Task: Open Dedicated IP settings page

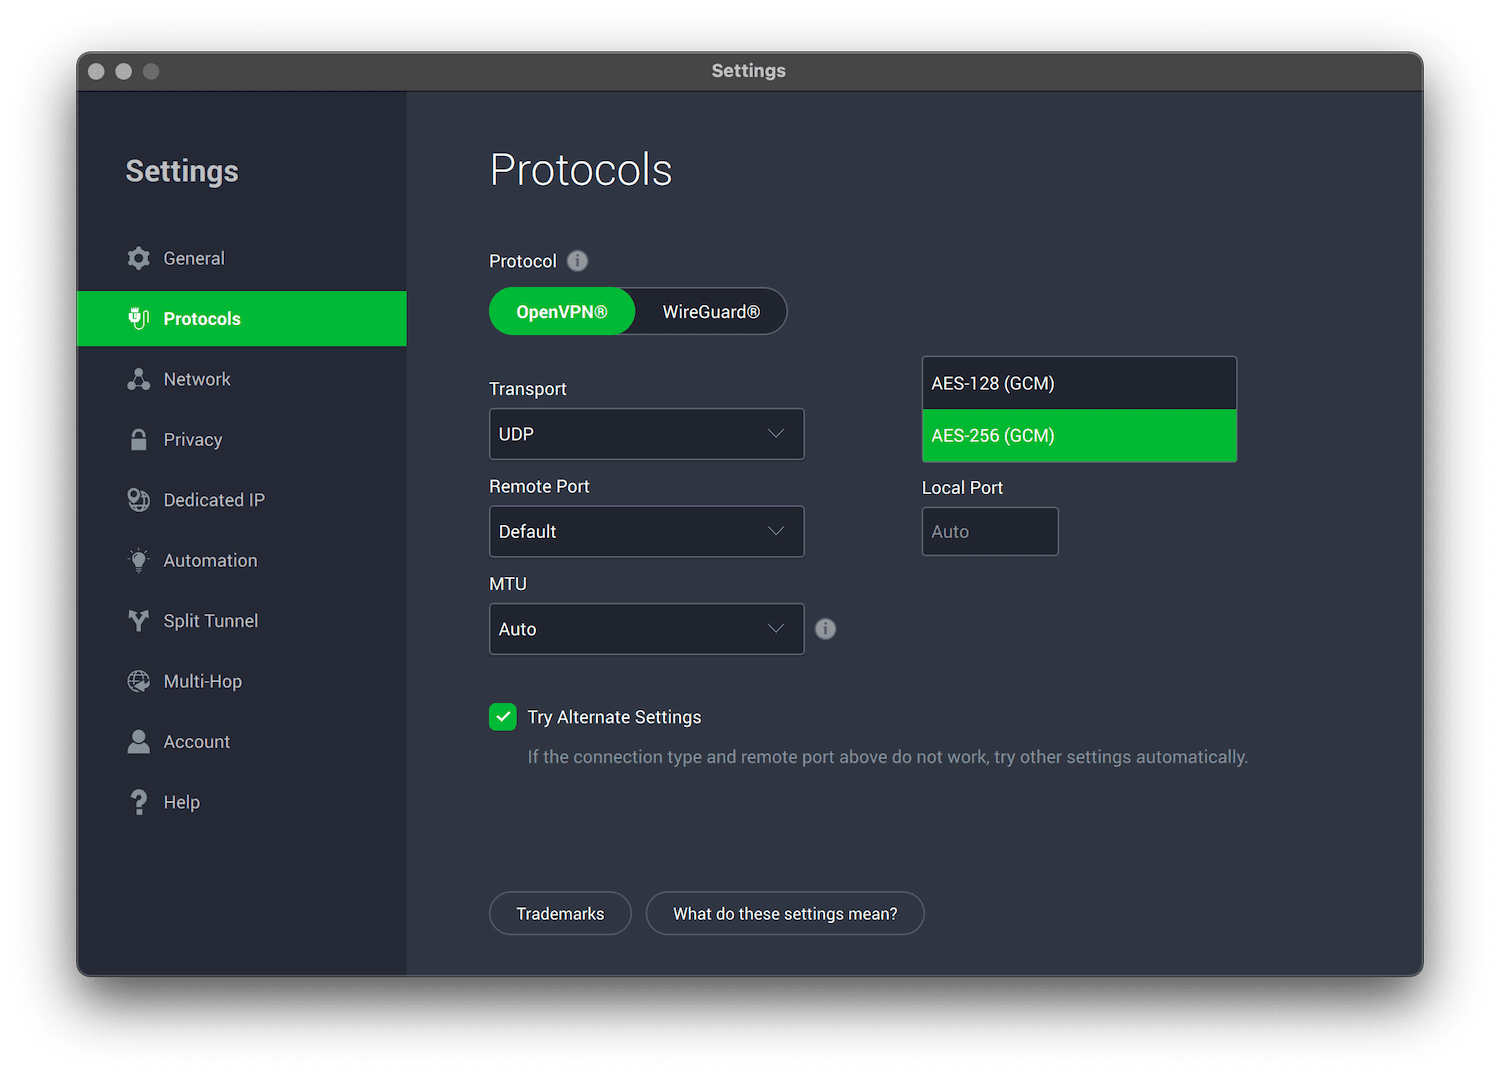Action: 242,500
